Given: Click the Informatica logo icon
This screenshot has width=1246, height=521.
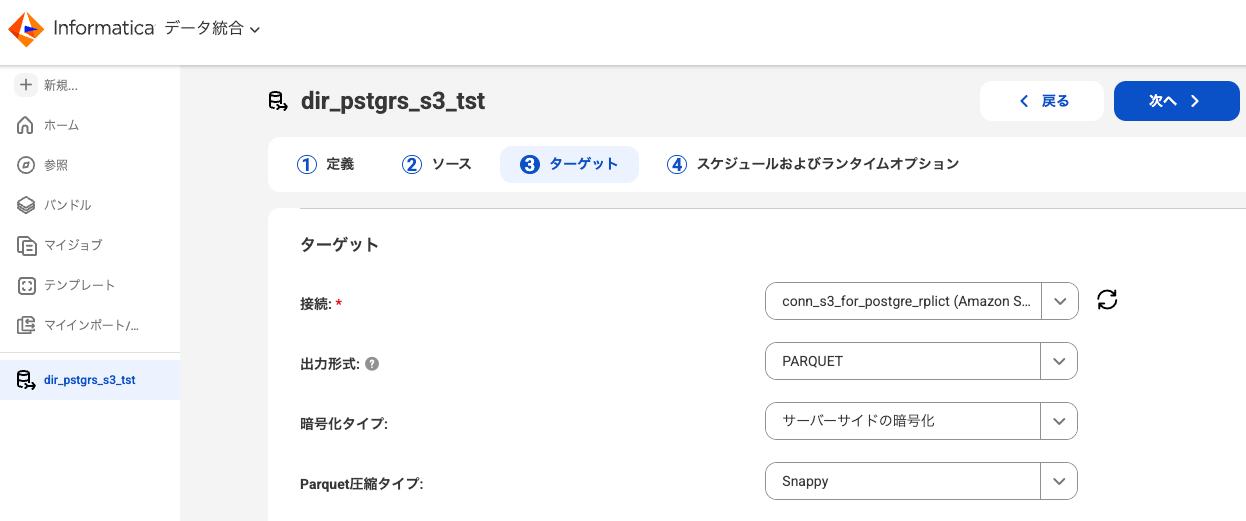Looking at the screenshot, I should pyautogui.click(x=26, y=30).
